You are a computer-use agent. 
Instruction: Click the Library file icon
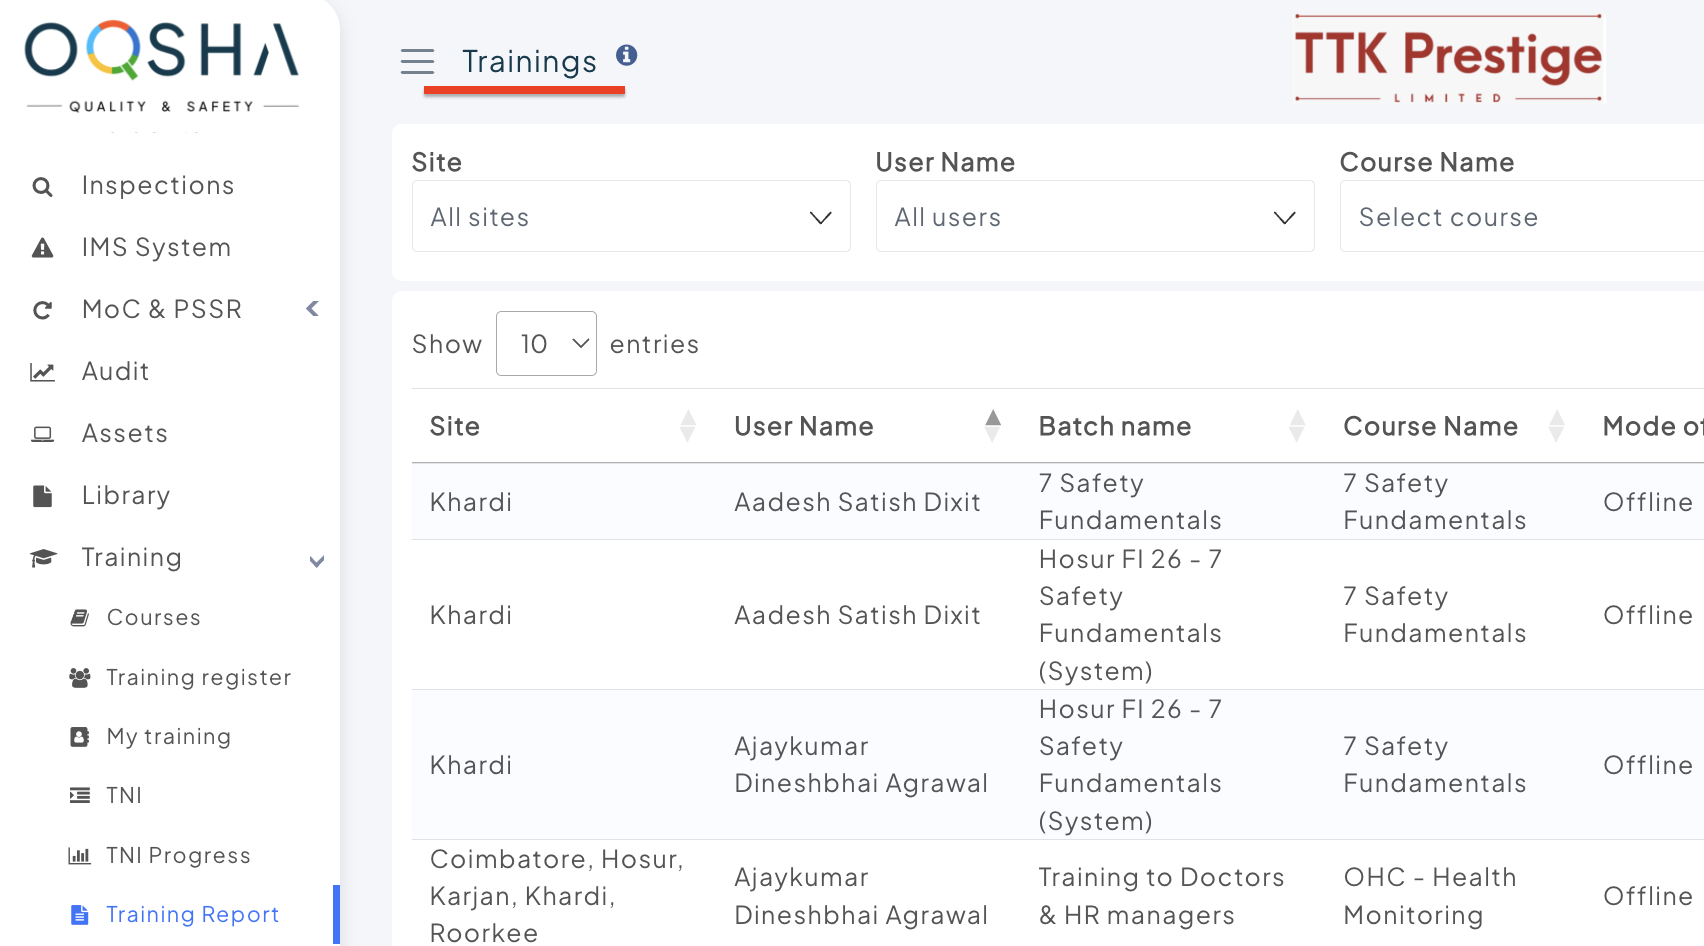pyautogui.click(x=42, y=496)
